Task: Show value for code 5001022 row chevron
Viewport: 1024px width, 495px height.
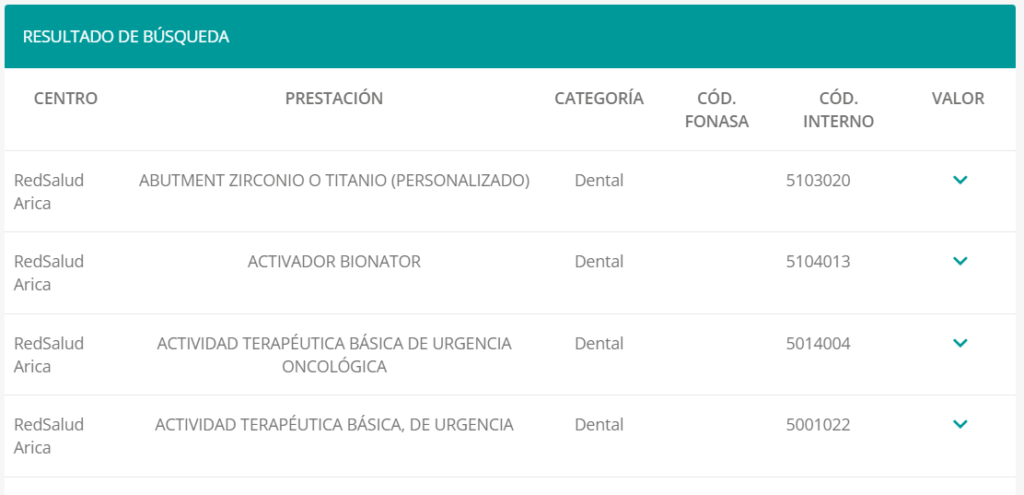Action: pyautogui.click(x=959, y=424)
